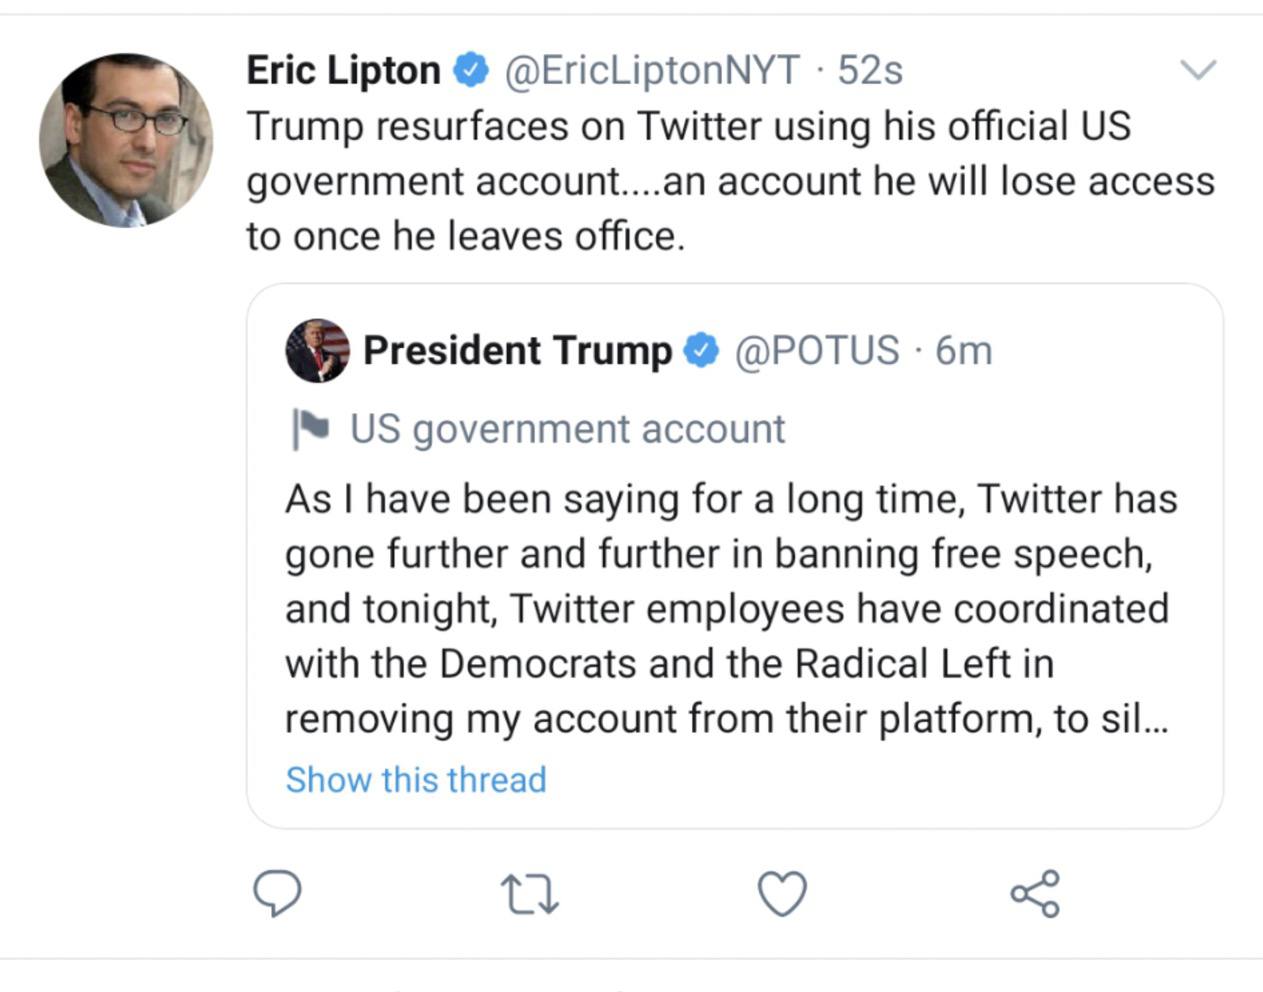This screenshot has height=992, width=1263.
Task: Expand the tweet options chevron
Action: coord(1198,70)
